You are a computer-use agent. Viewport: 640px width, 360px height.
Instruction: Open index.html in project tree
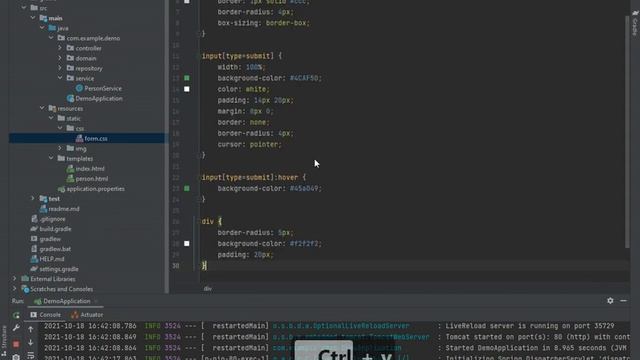90,169
